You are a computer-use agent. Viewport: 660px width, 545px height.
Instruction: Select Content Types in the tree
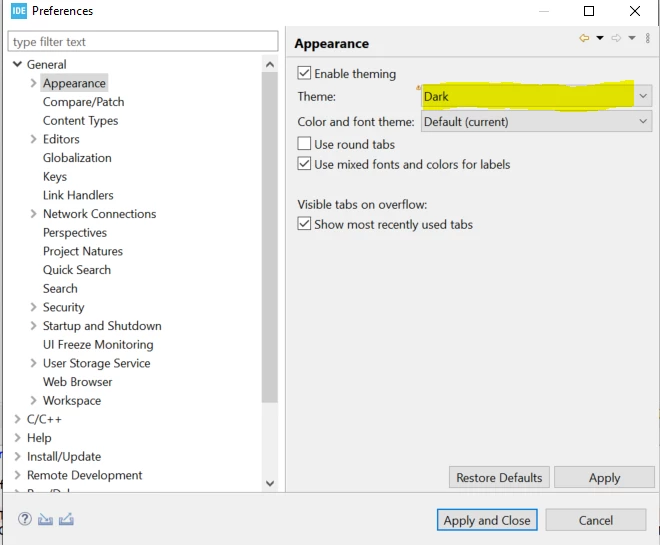[x=80, y=120]
